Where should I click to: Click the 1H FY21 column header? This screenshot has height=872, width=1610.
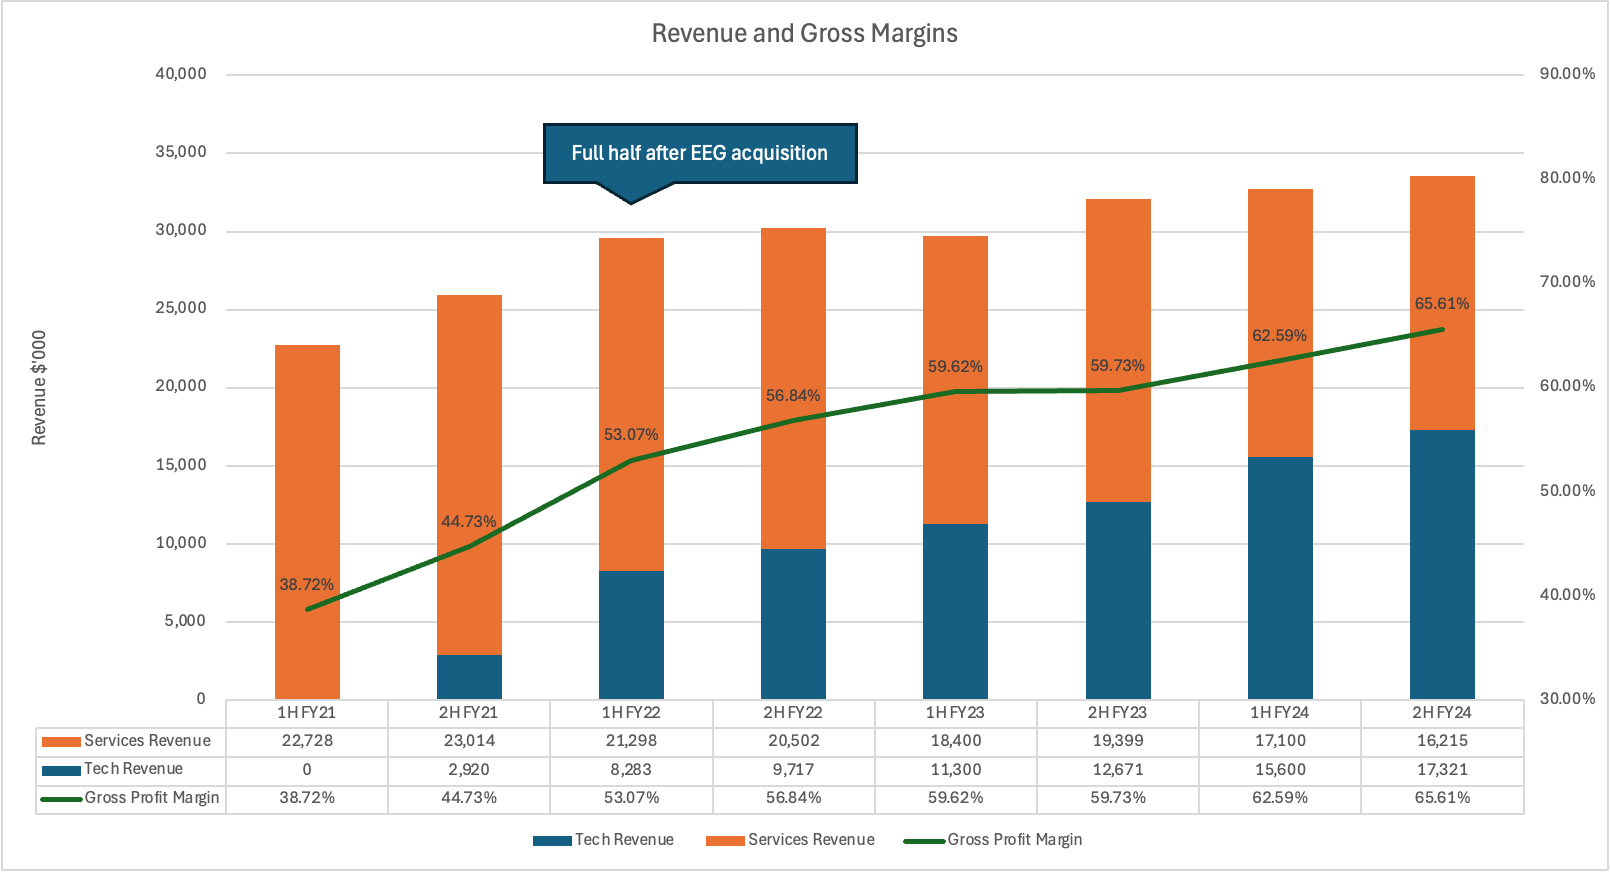(307, 713)
